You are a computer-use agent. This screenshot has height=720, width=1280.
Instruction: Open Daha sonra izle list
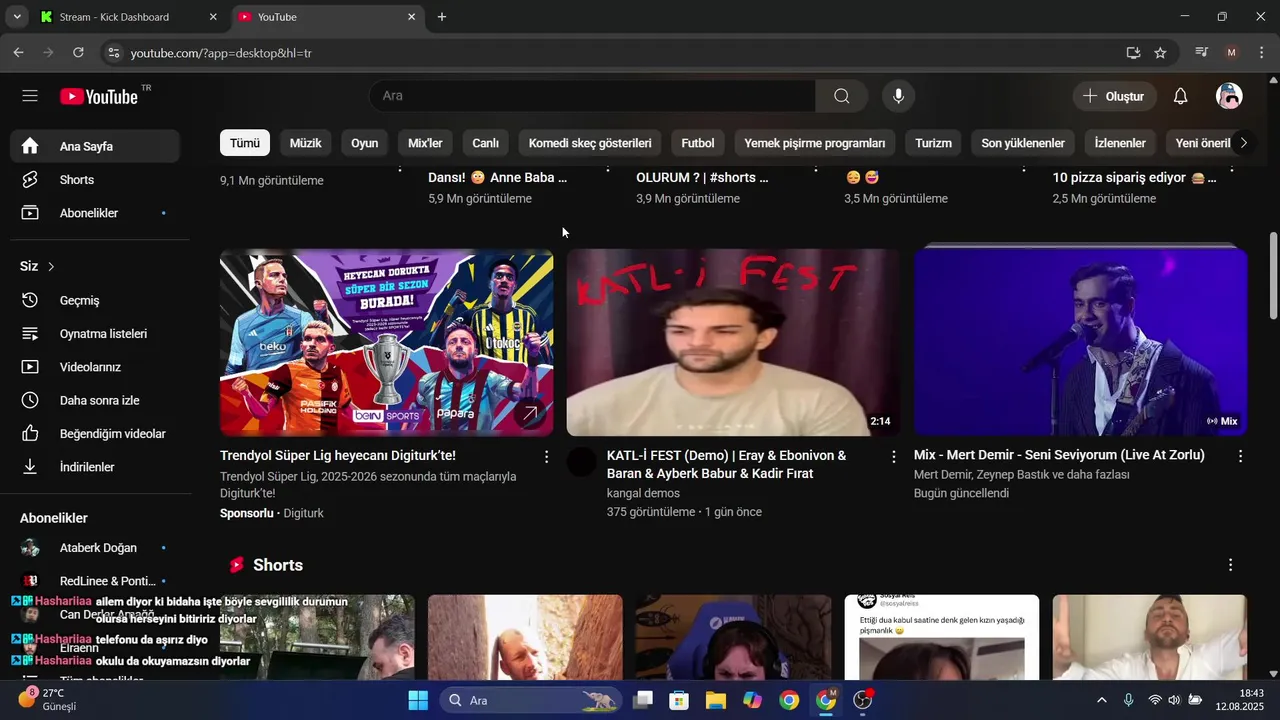pos(96,400)
